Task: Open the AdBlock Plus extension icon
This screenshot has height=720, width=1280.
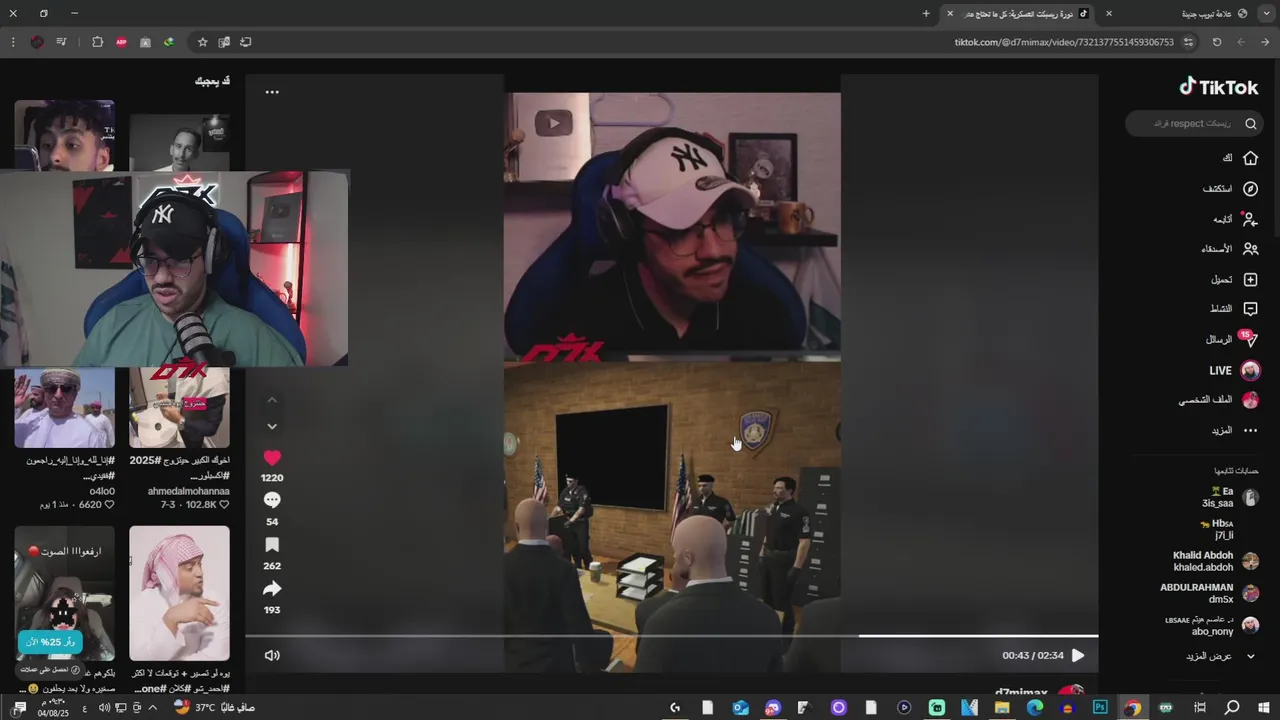Action: pyautogui.click(x=121, y=42)
